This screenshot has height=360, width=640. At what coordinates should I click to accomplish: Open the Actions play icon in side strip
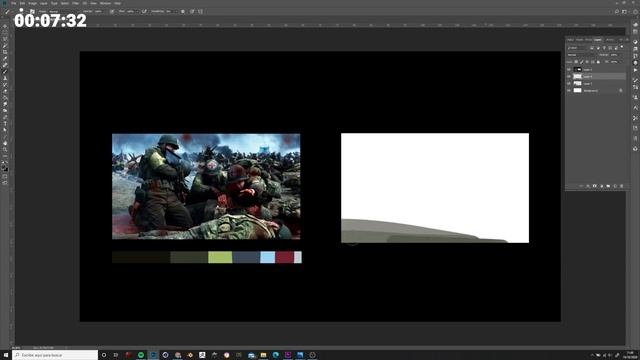click(635, 70)
